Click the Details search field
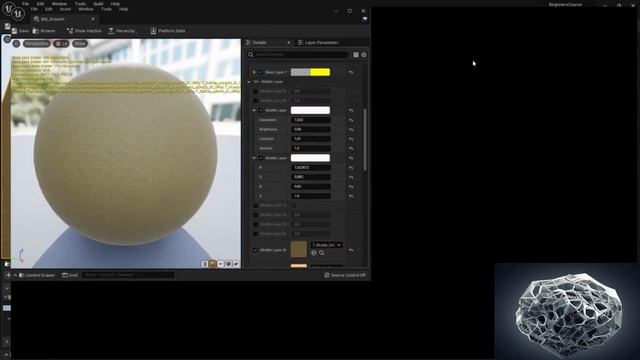This screenshot has height=360, width=640. 299,55
